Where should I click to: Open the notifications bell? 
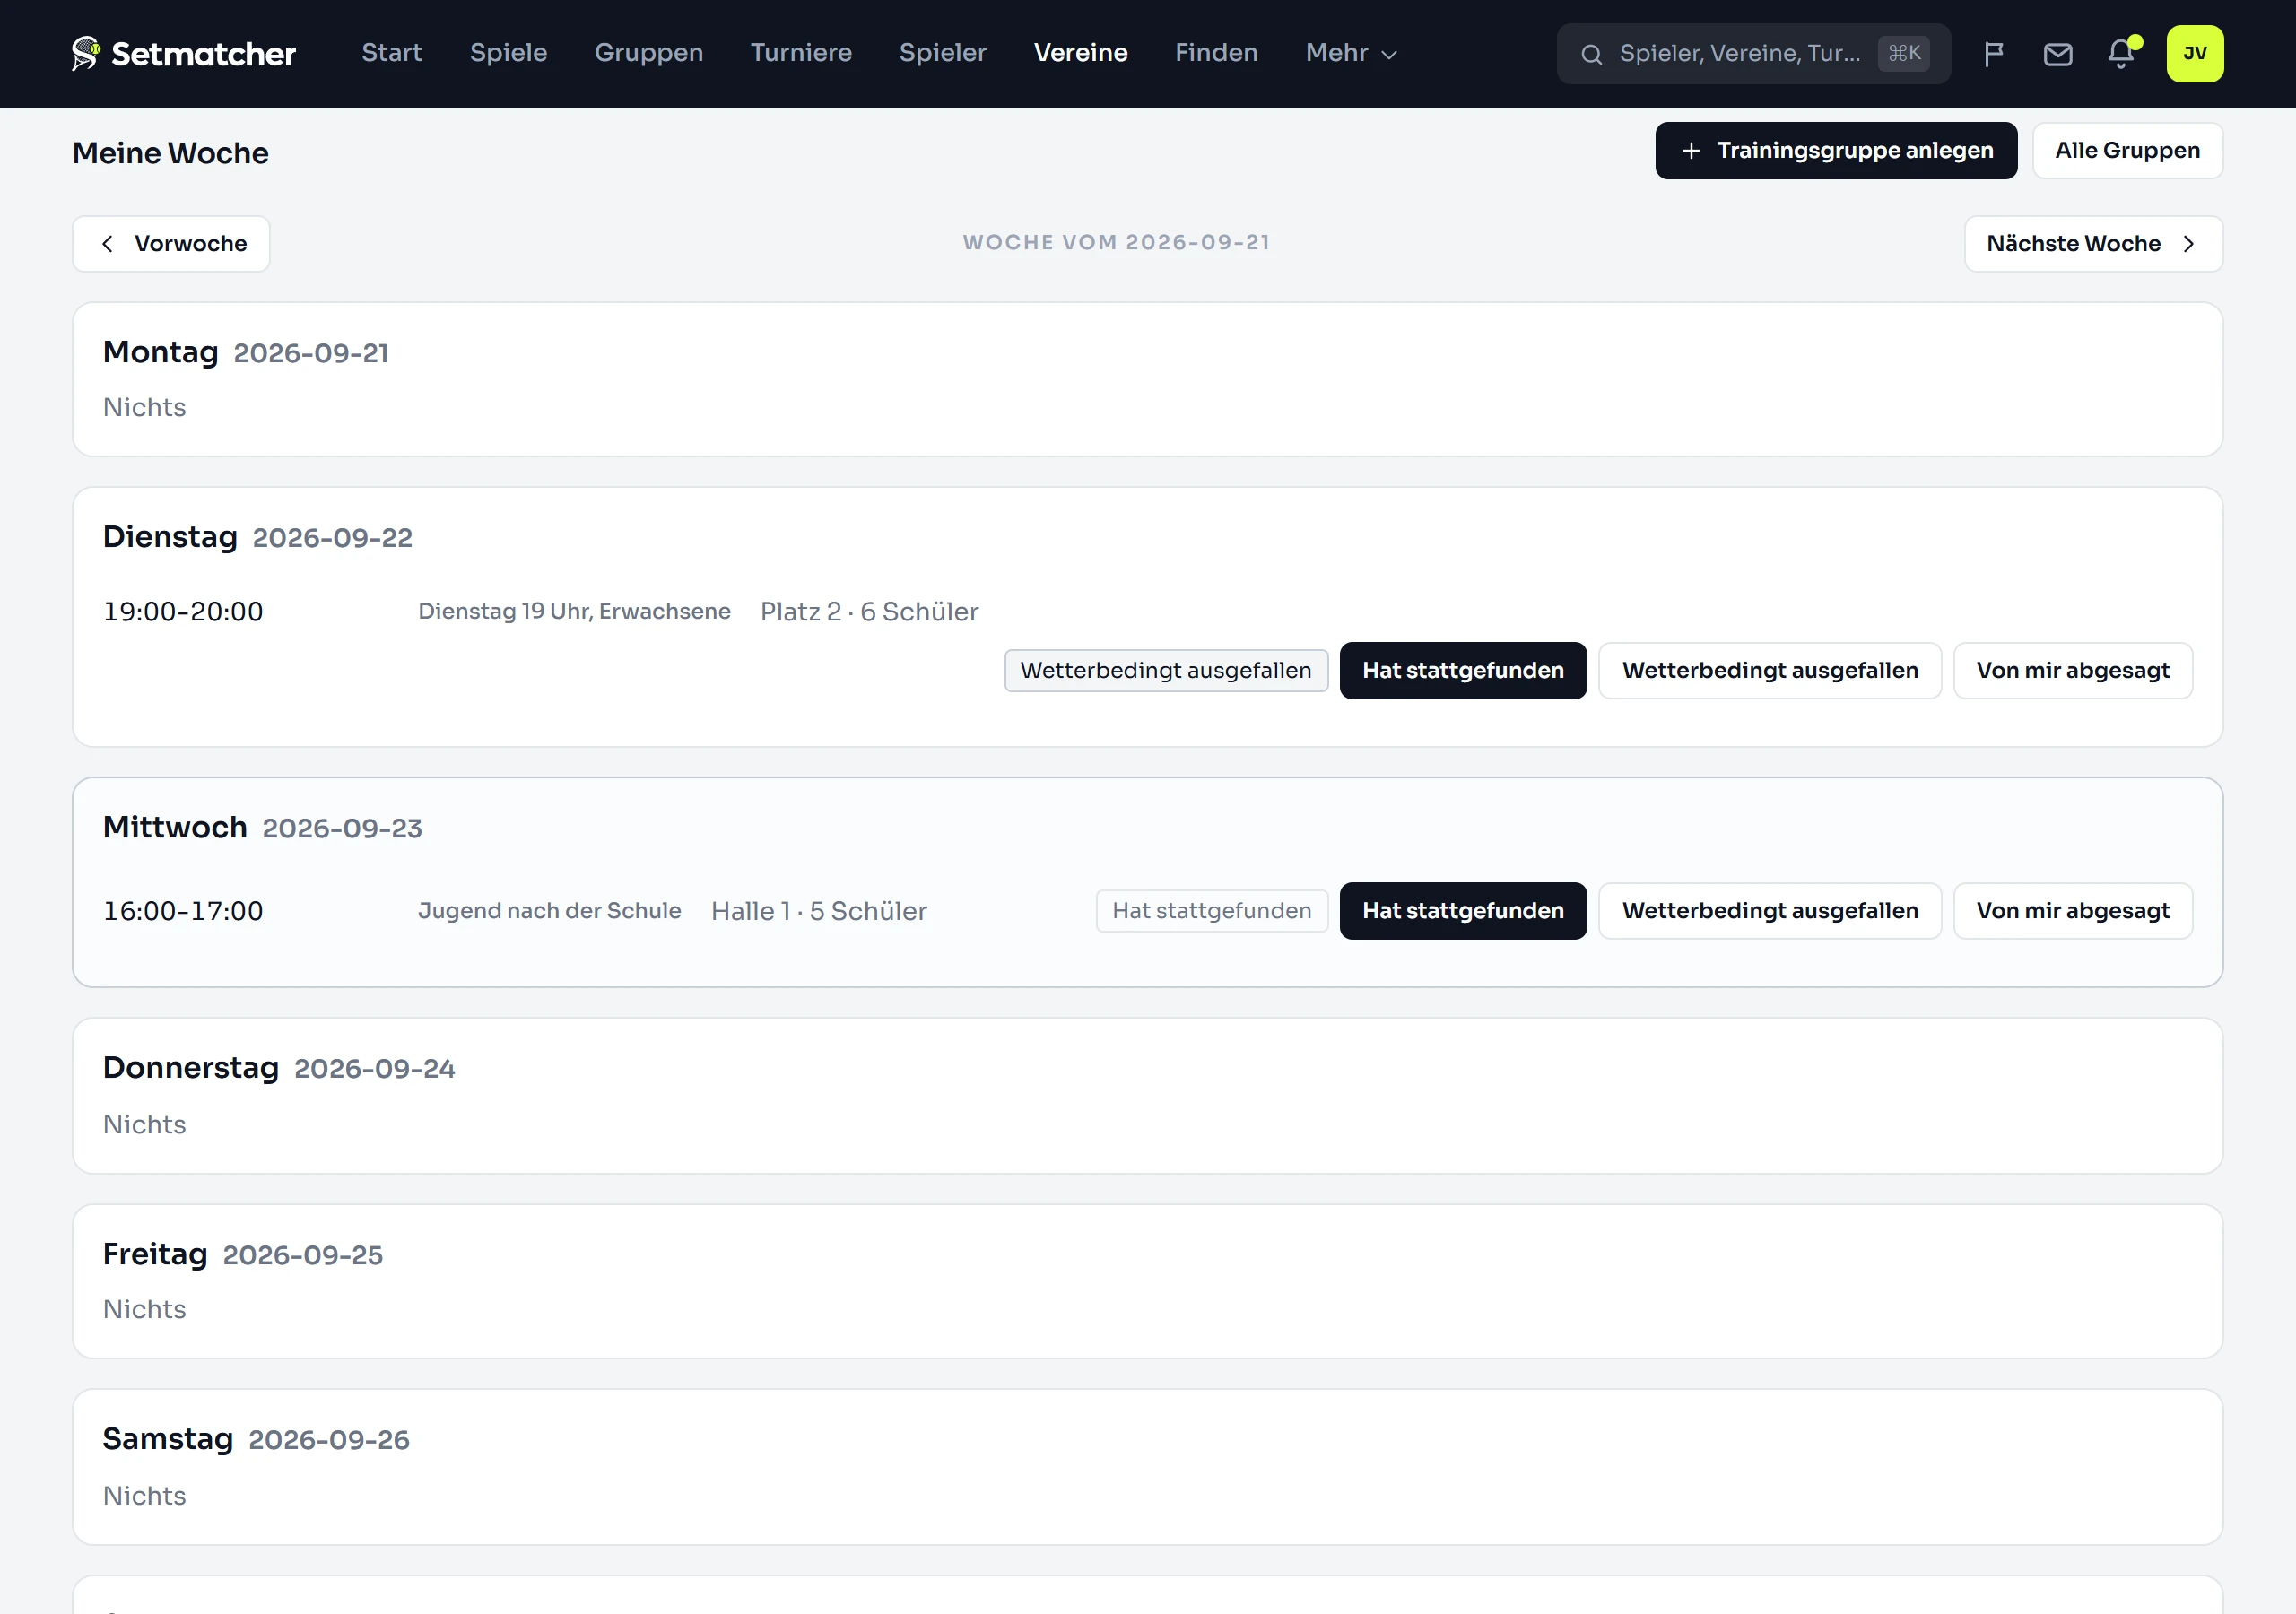pos(2121,53)
